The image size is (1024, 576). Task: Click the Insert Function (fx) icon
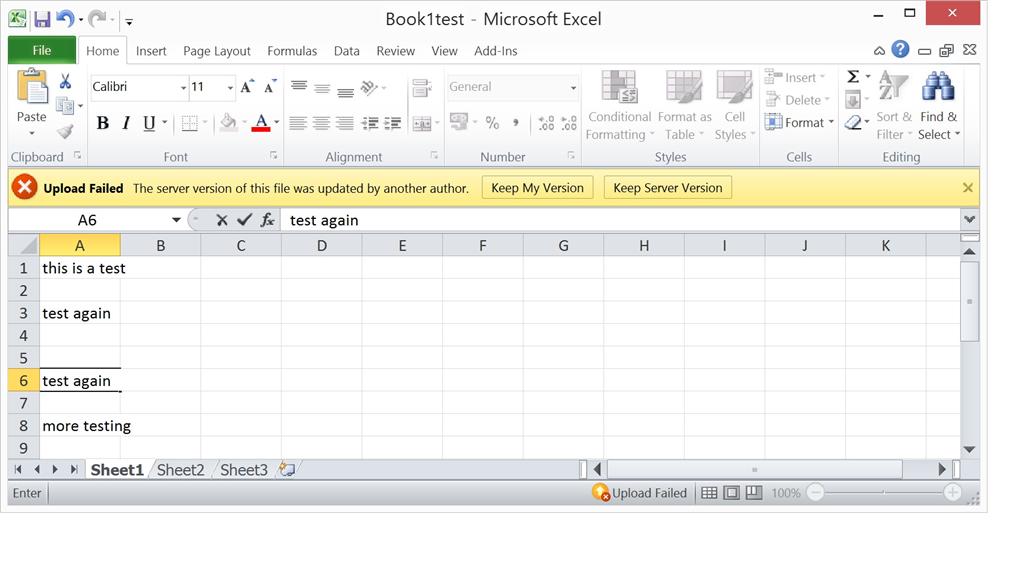pos(267,220)
